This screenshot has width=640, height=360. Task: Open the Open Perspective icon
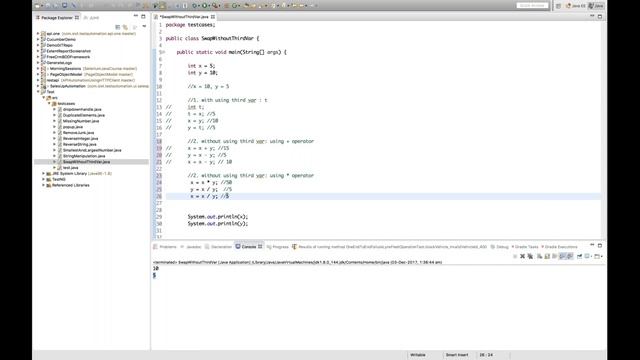pyautogui.click(x=558, y=6)
